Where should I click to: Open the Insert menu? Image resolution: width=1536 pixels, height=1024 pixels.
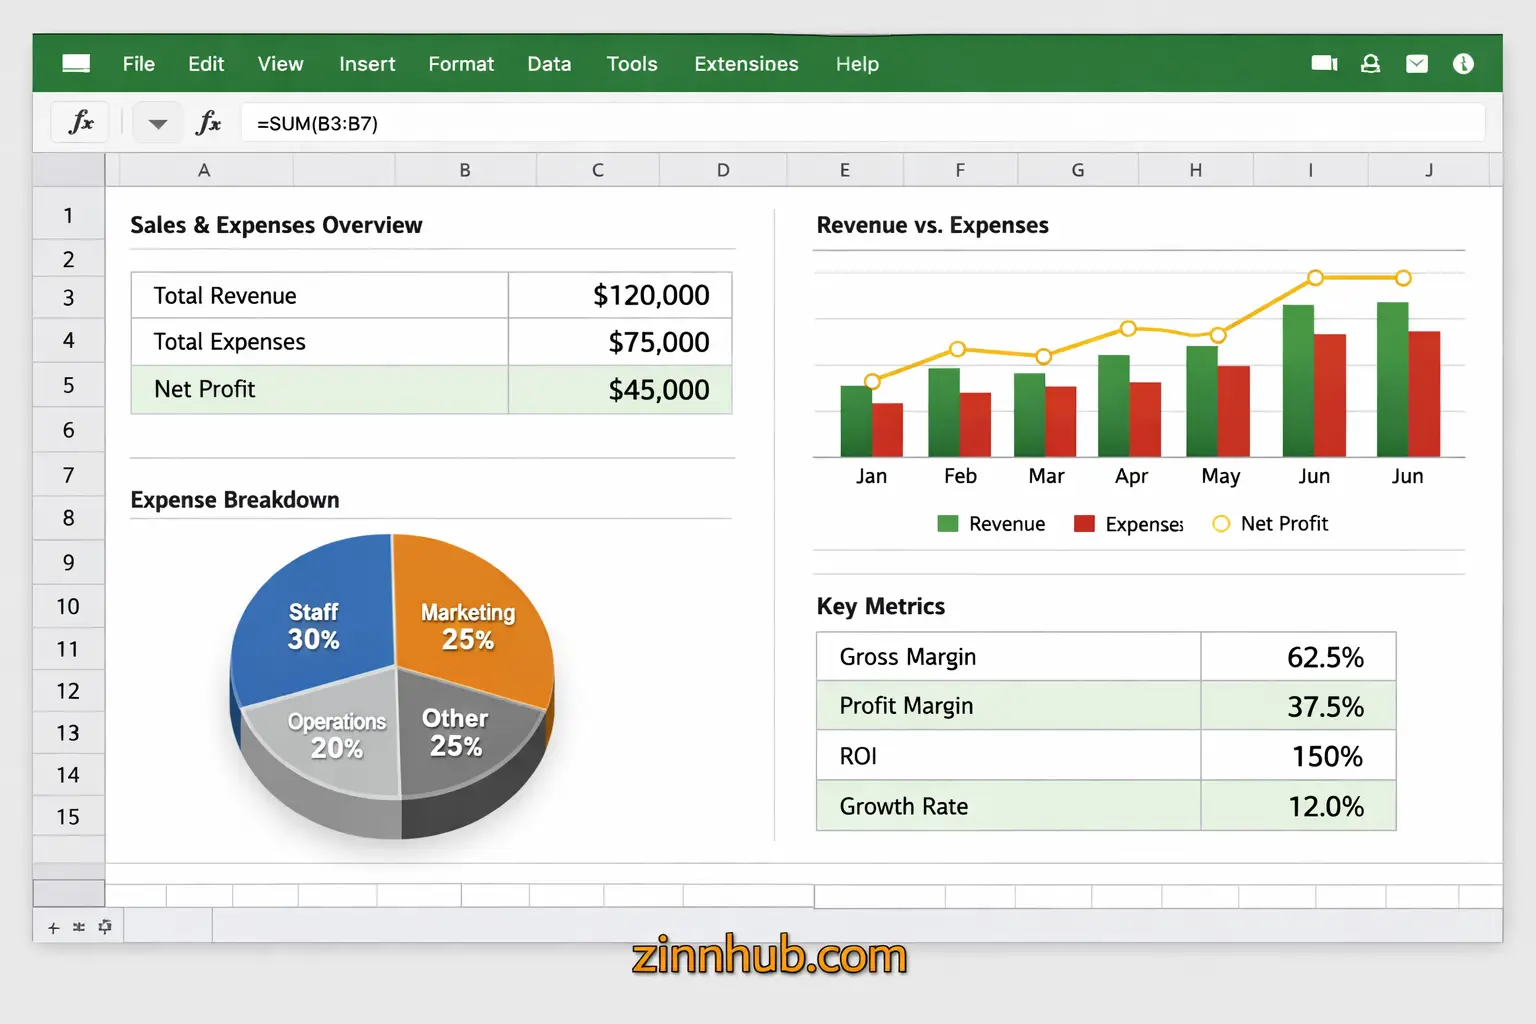pyautogui.click(x=367, y=64)
